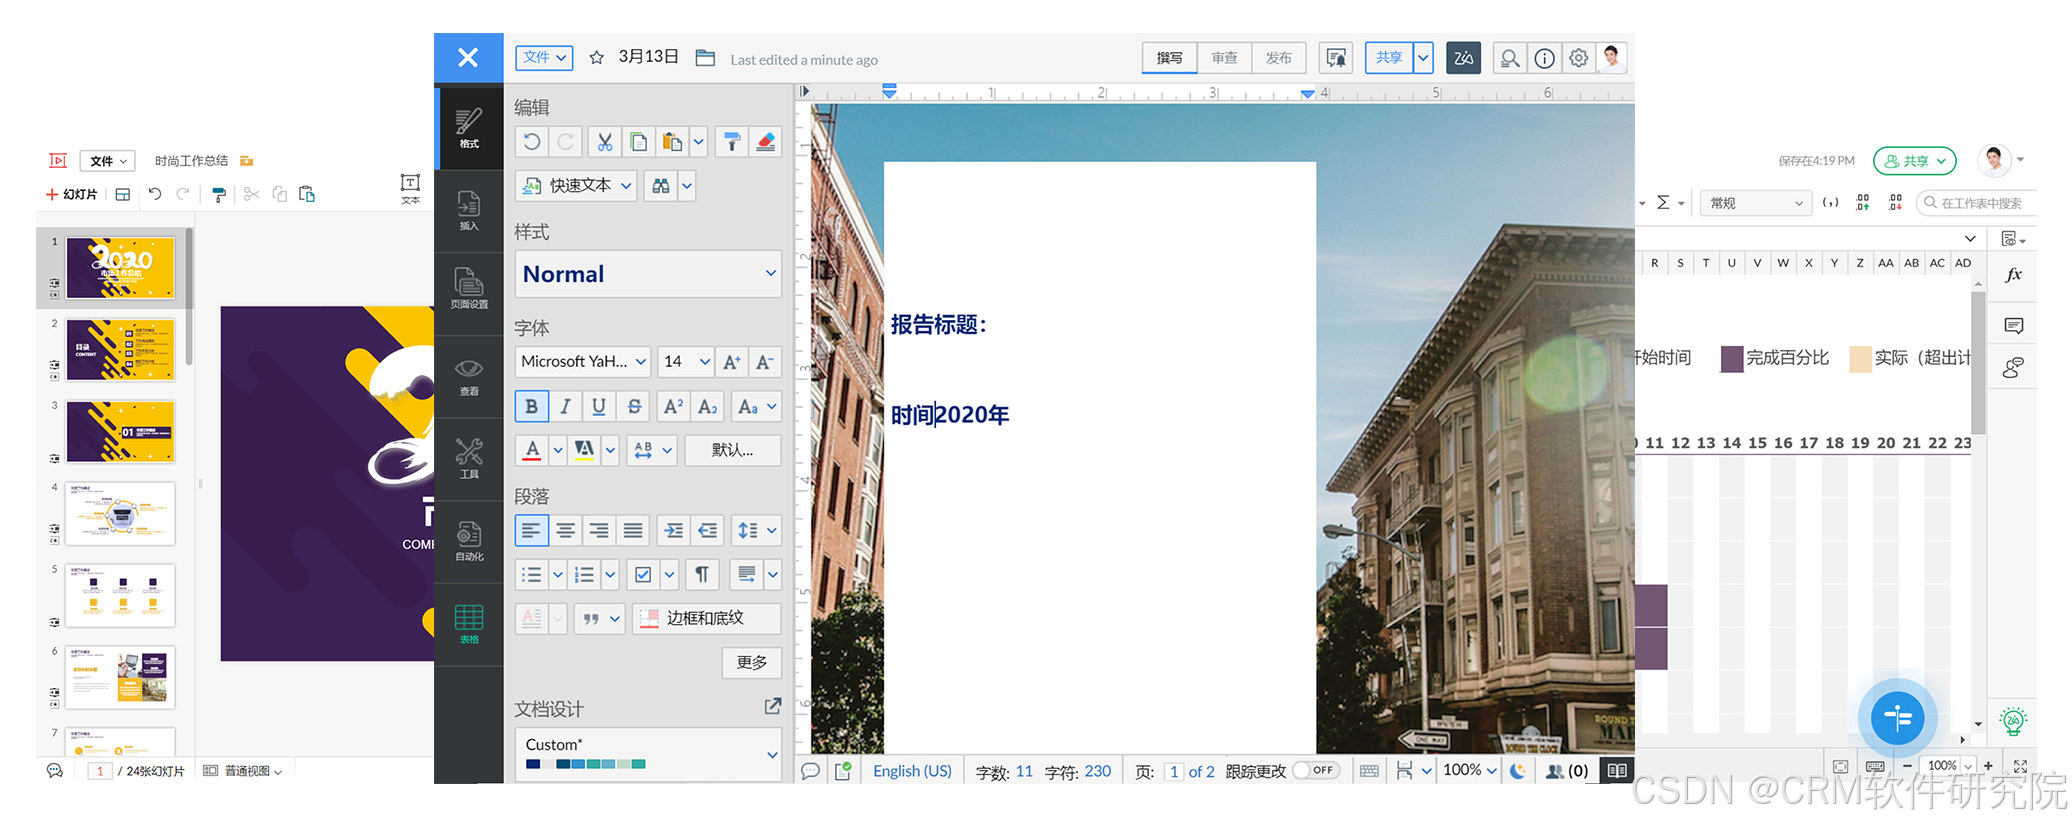The image size is (2072, 824).
Task: Switch to the 发布 tab
Action: tap(1279, 58)
